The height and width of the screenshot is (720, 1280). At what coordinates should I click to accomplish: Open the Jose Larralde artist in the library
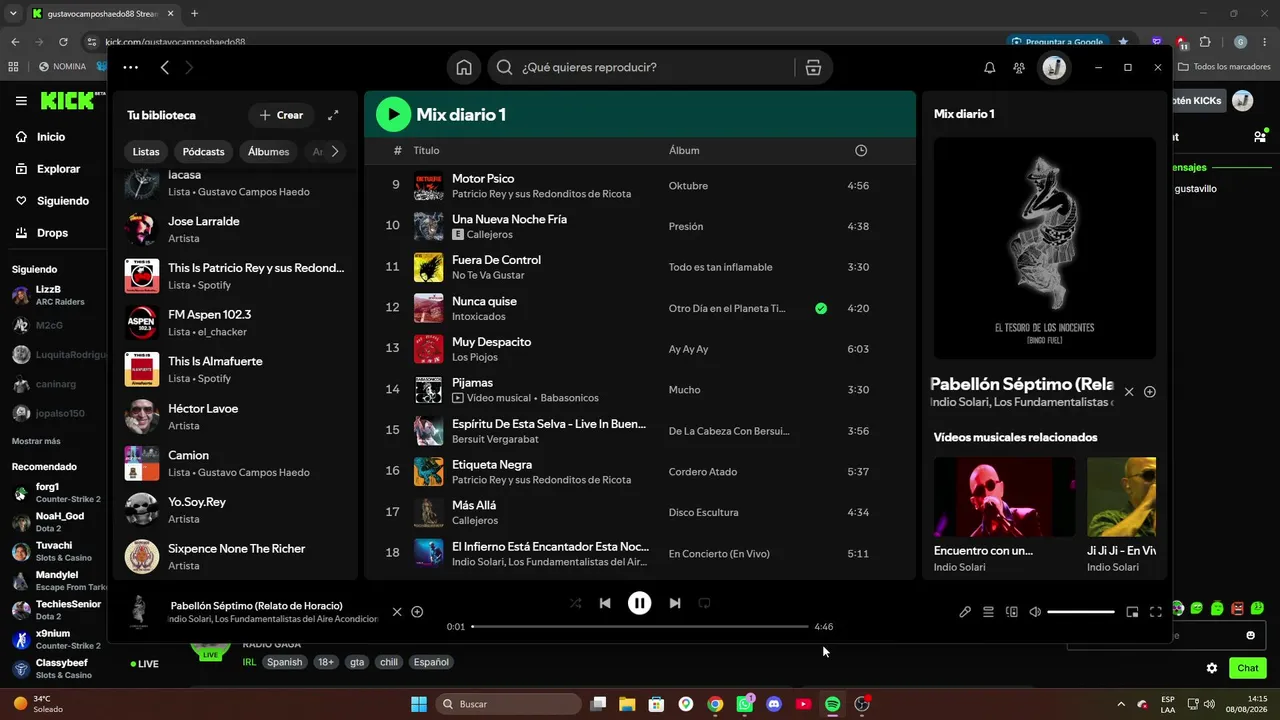(x=235, y=229)
